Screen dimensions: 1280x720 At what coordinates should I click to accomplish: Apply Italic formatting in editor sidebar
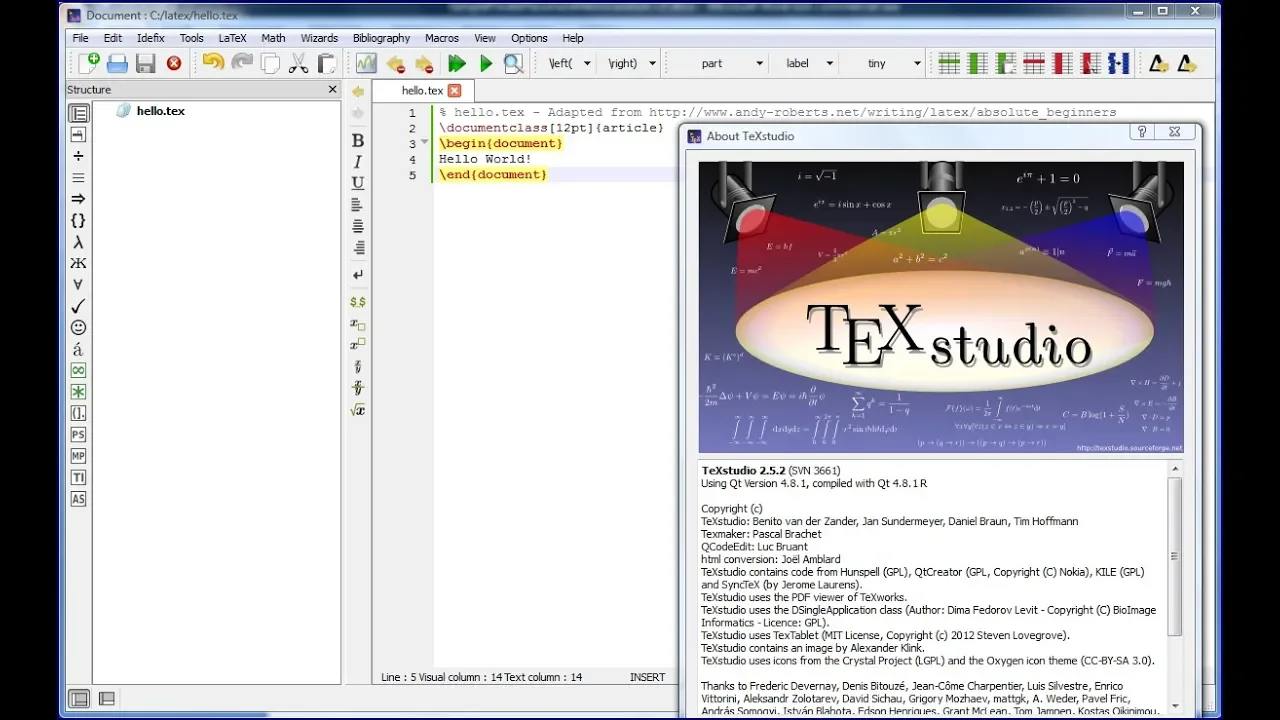coord(358,161)
